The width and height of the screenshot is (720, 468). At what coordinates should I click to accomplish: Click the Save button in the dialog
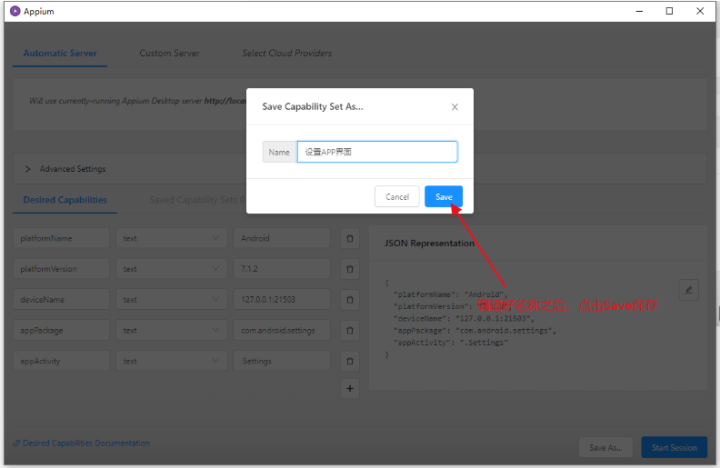(x=443, y=197)
